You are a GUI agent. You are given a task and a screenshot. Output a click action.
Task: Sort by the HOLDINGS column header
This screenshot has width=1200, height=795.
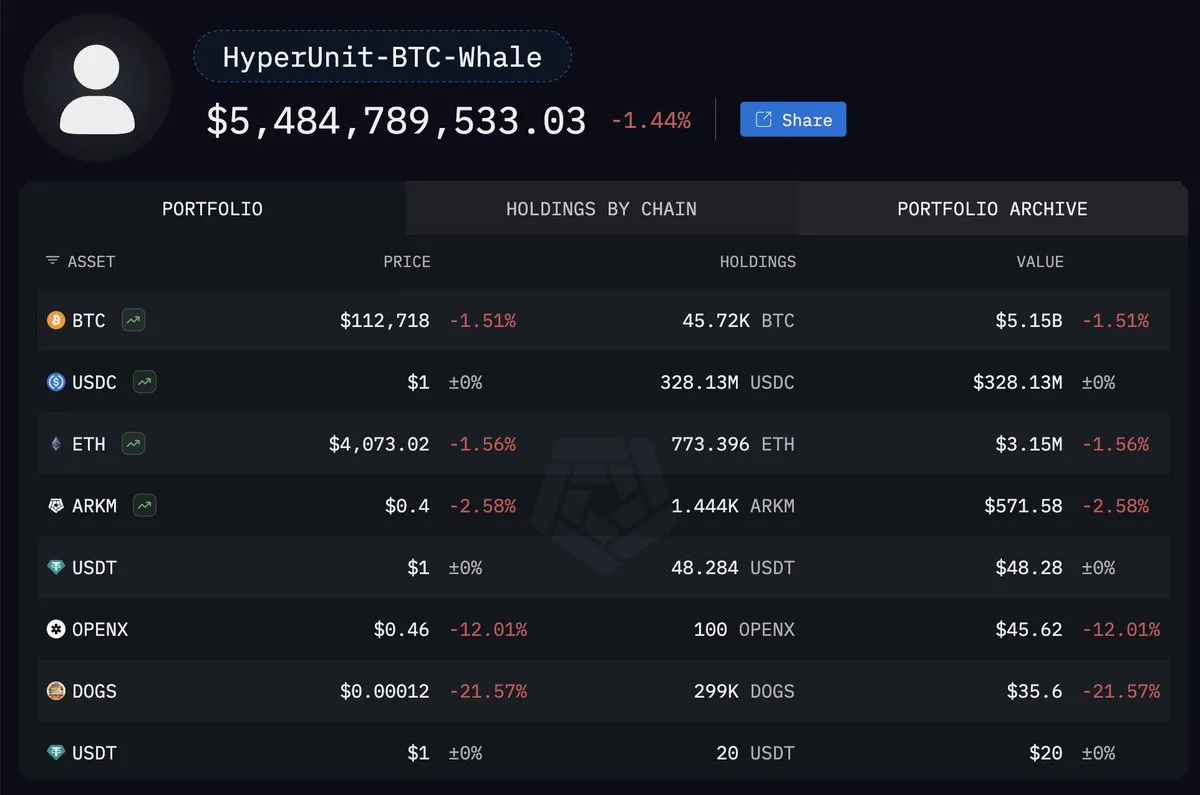758,262
